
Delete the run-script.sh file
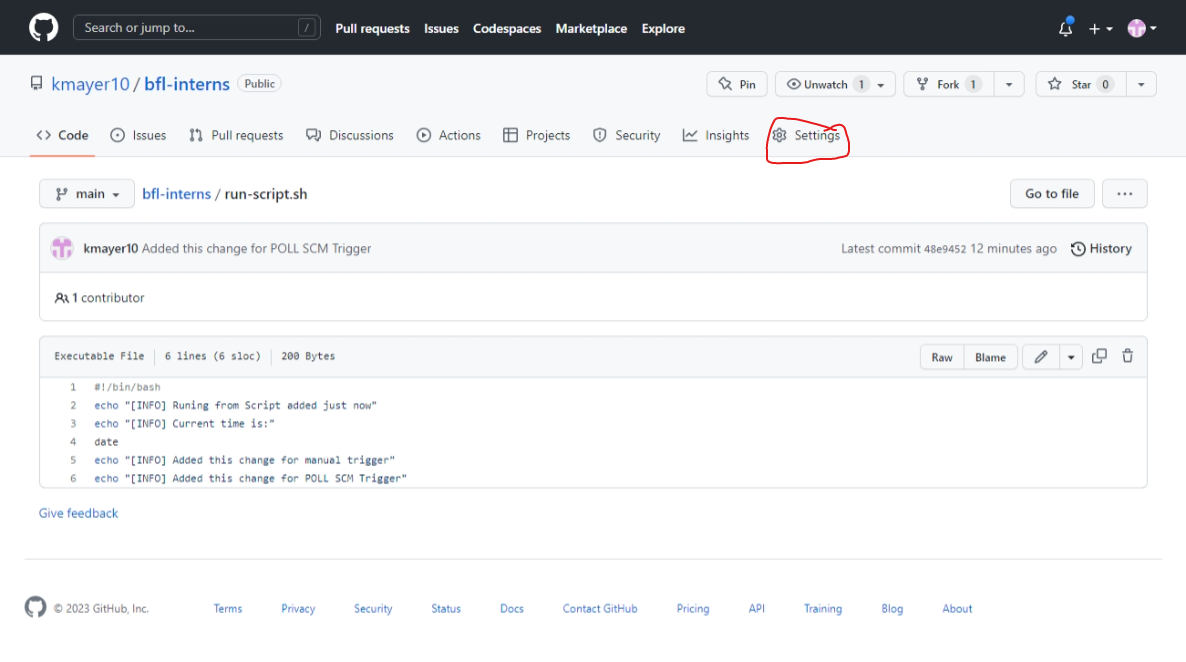tap(1127, 356)
